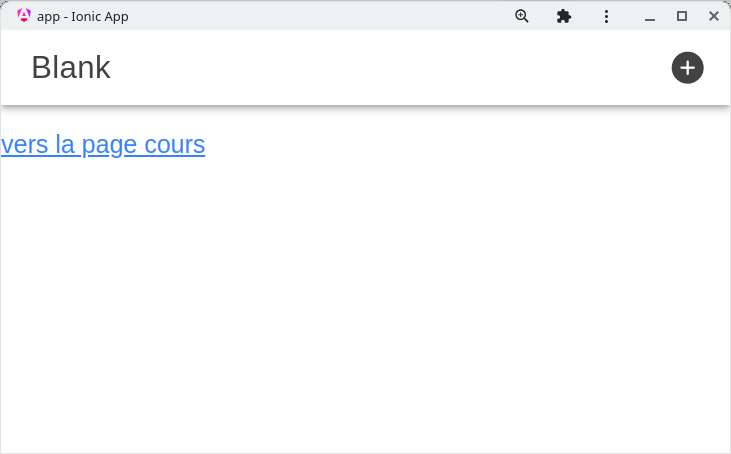Screen dimensions: 731x454
Task: Open the extensions puzzle piece icon
Action: click(x=563, y=16)
